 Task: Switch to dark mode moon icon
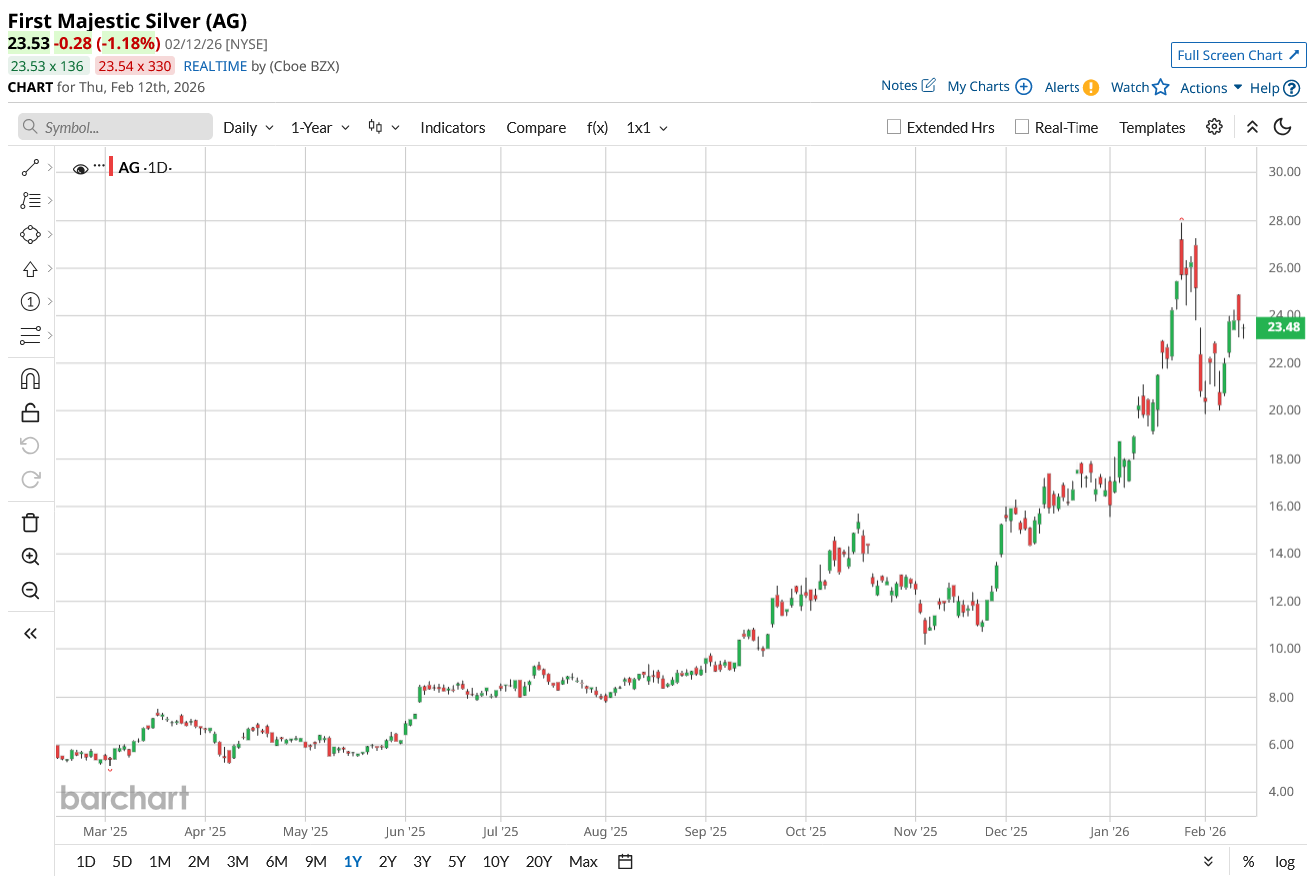pyautogui.click(x=1282, y=127)
